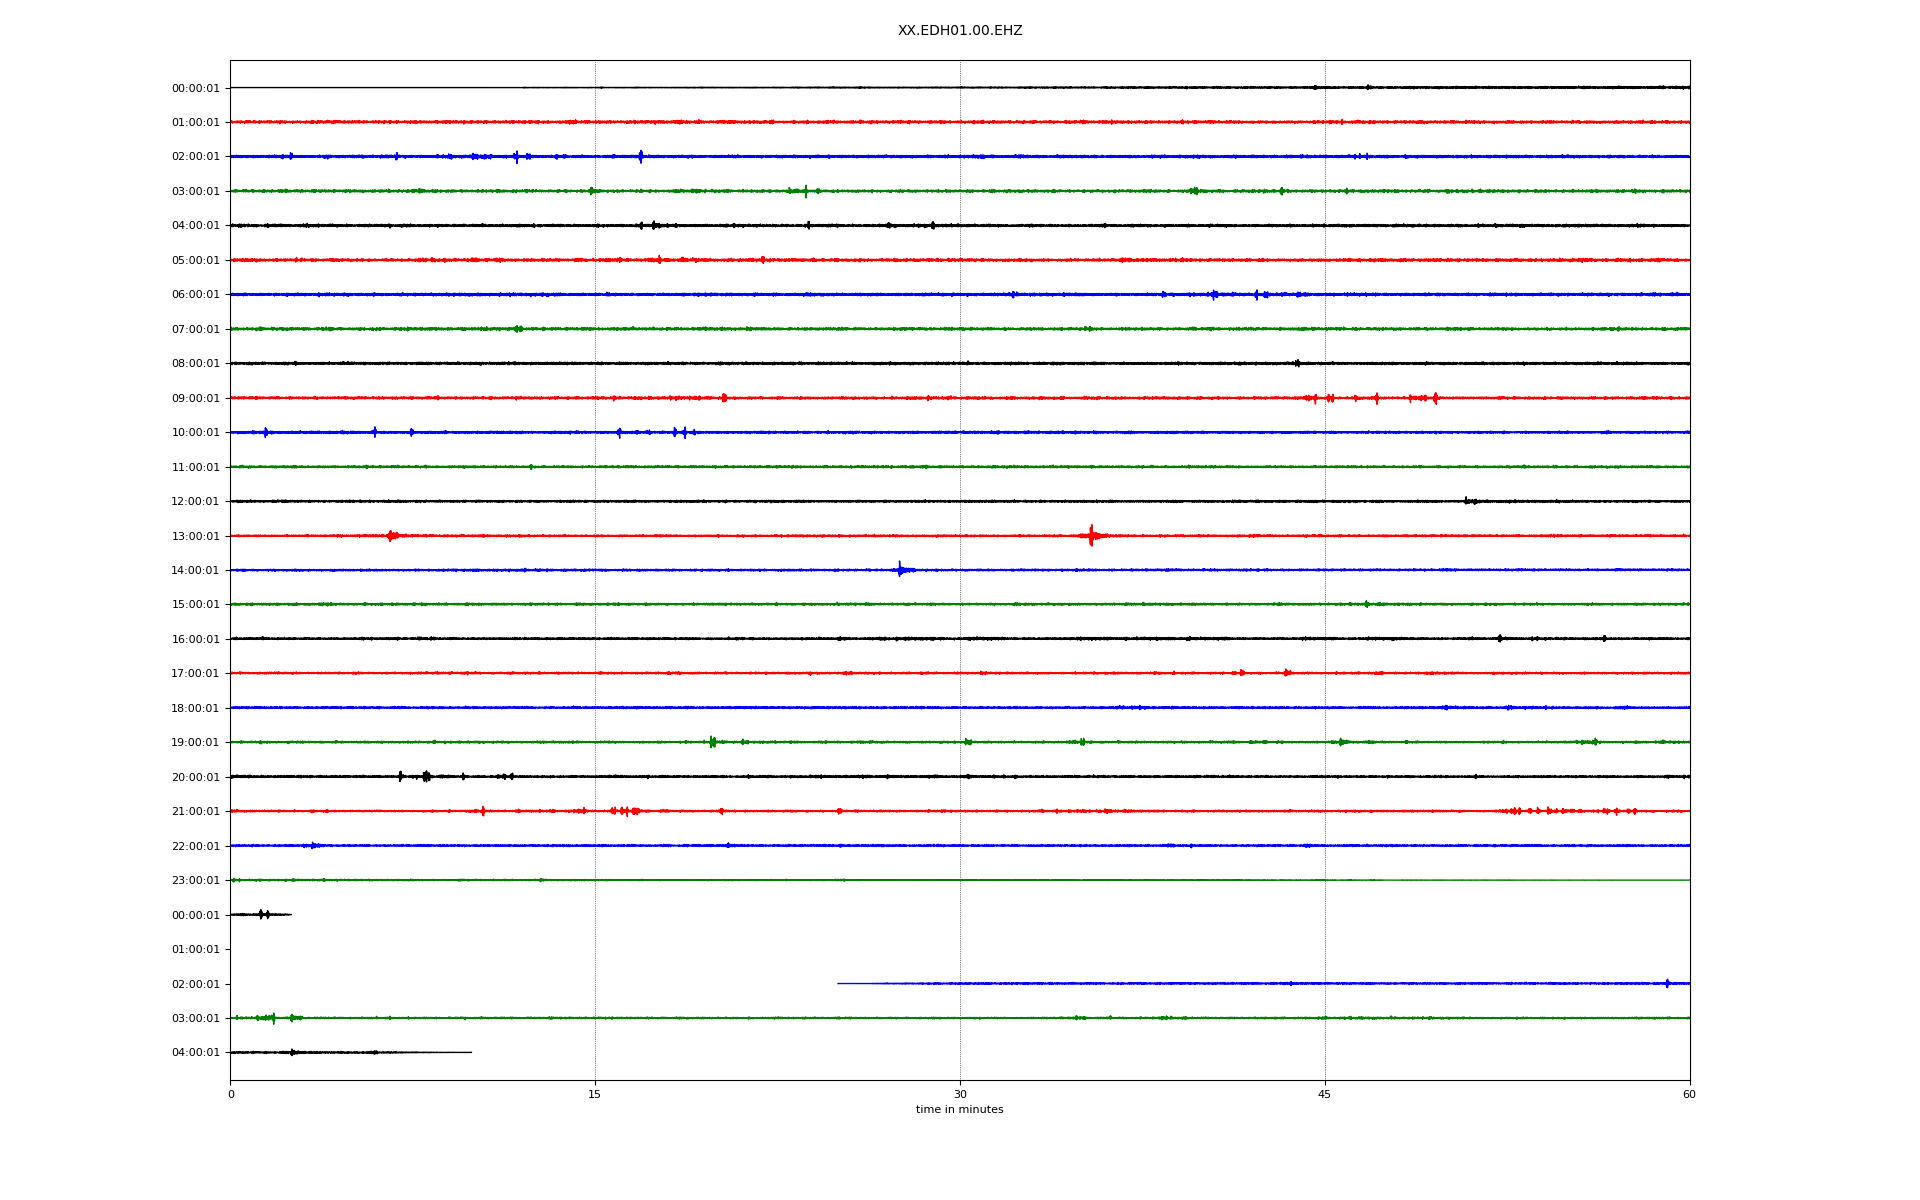Select the 09:00:01 trace label
1920x1200 pixels.
[195, 399]
